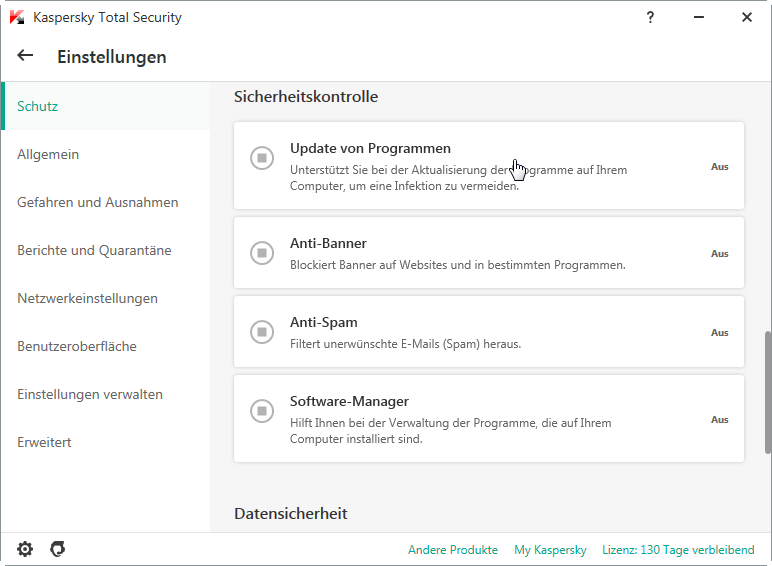Click the back arrow next to Einstellungen
Viewport: 772px width, 566px height.
coord(26,56)
